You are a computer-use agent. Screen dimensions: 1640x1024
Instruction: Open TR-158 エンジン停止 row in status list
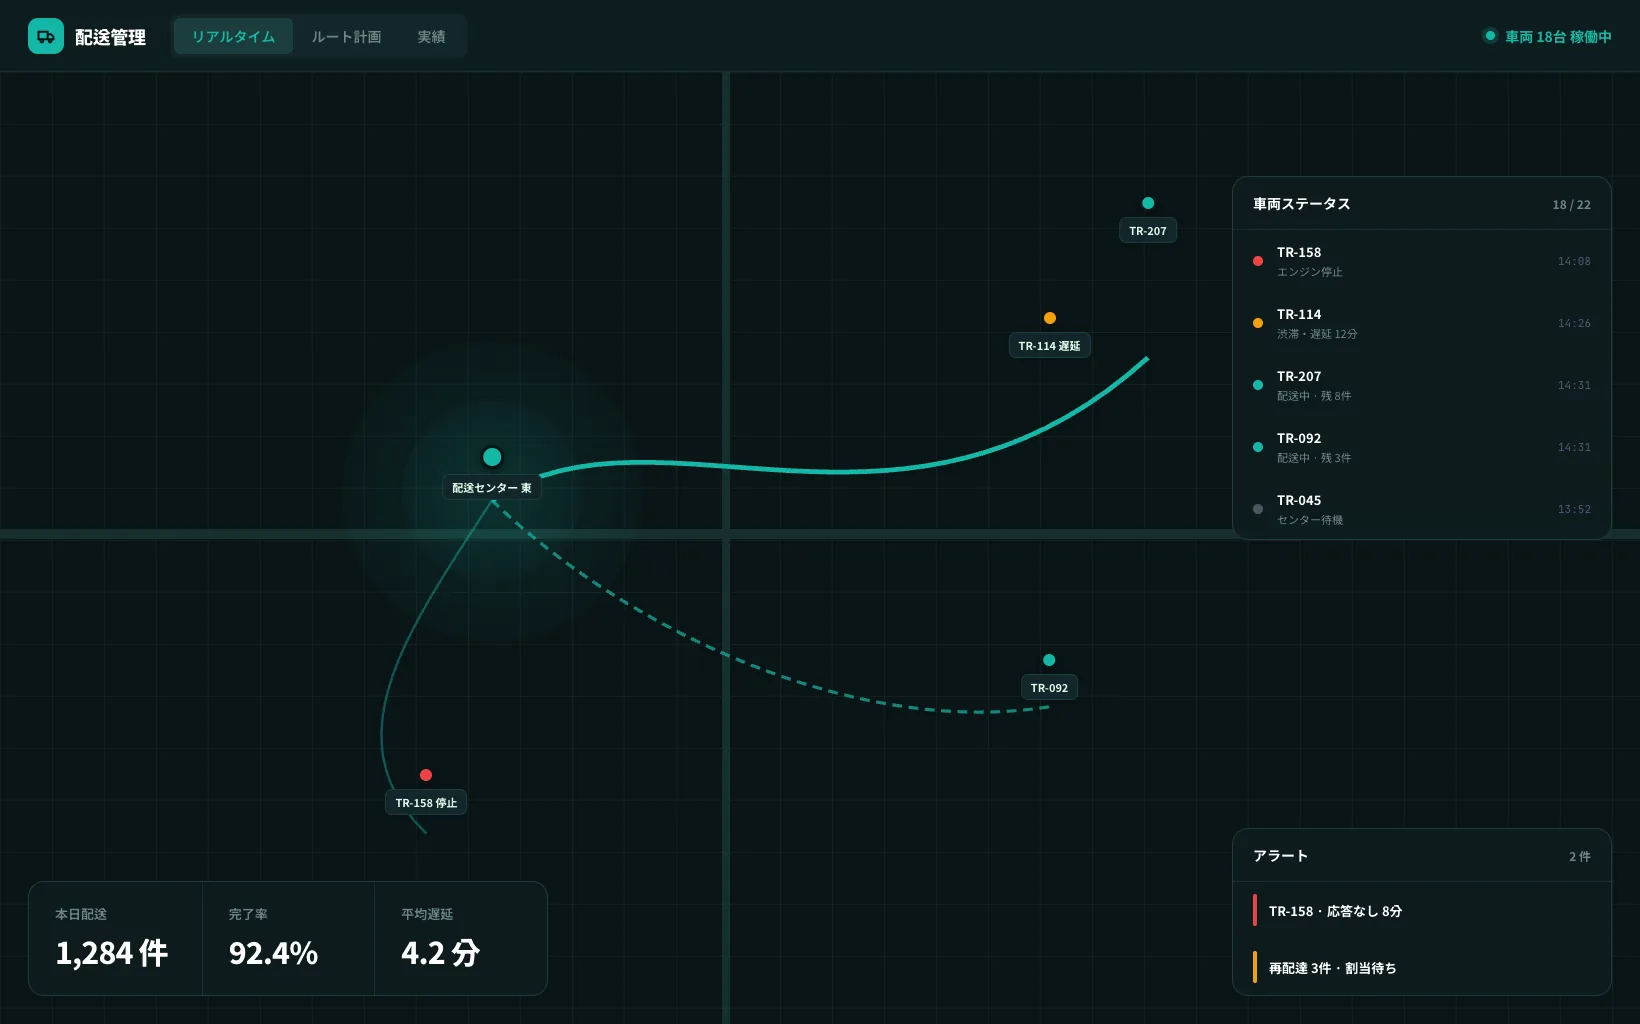[1422, 261]
